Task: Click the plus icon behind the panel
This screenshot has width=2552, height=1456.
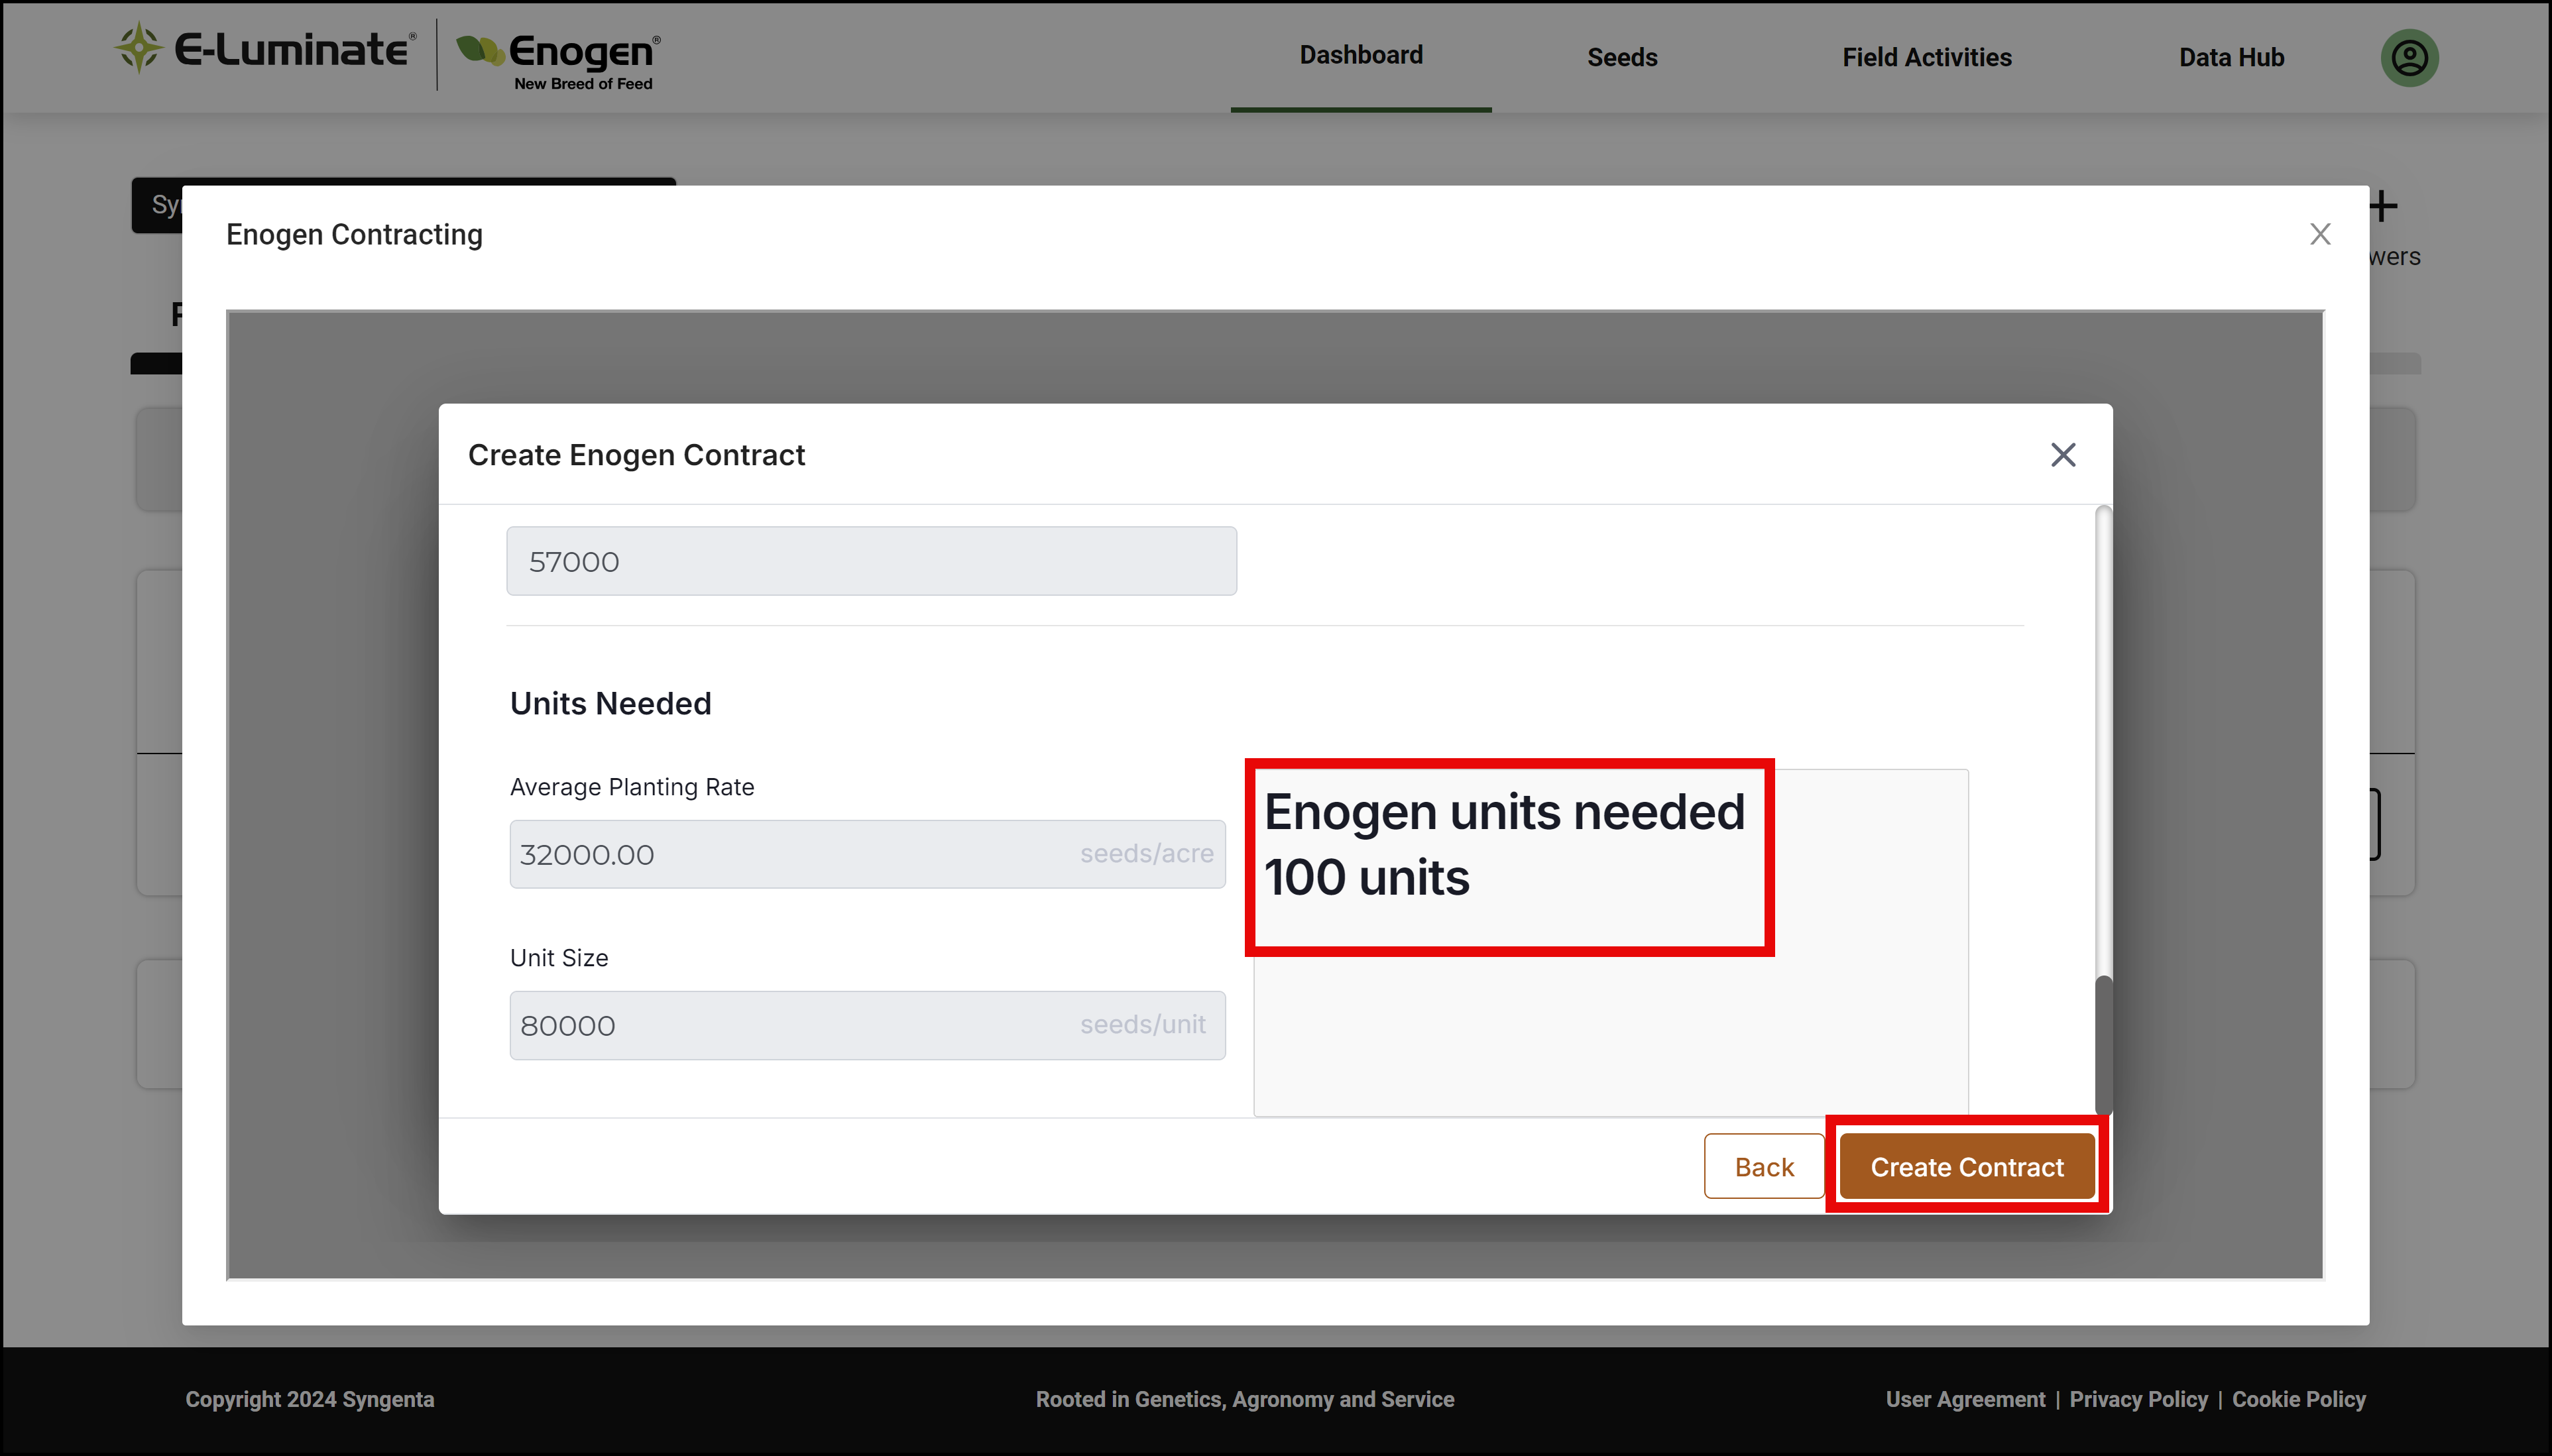Action: [2384, 207]
